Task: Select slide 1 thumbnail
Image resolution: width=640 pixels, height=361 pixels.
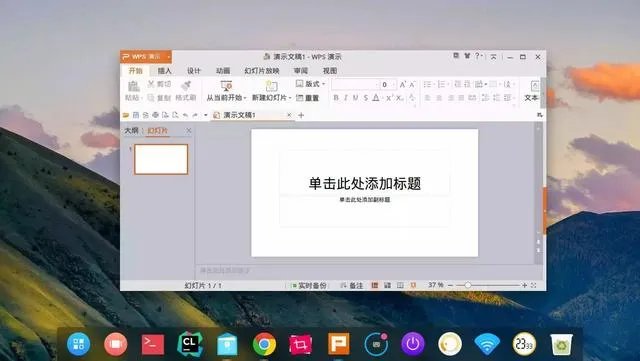Action: [161, 159]
